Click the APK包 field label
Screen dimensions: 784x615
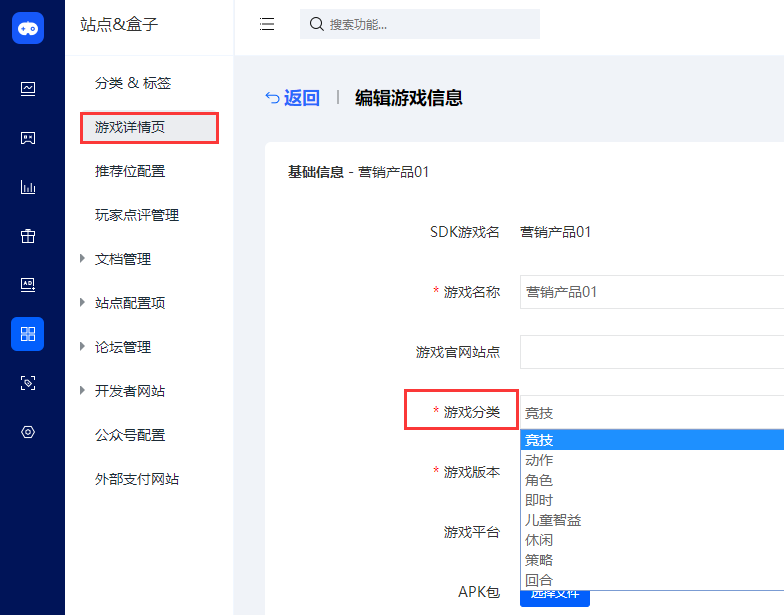coord(478,592)
